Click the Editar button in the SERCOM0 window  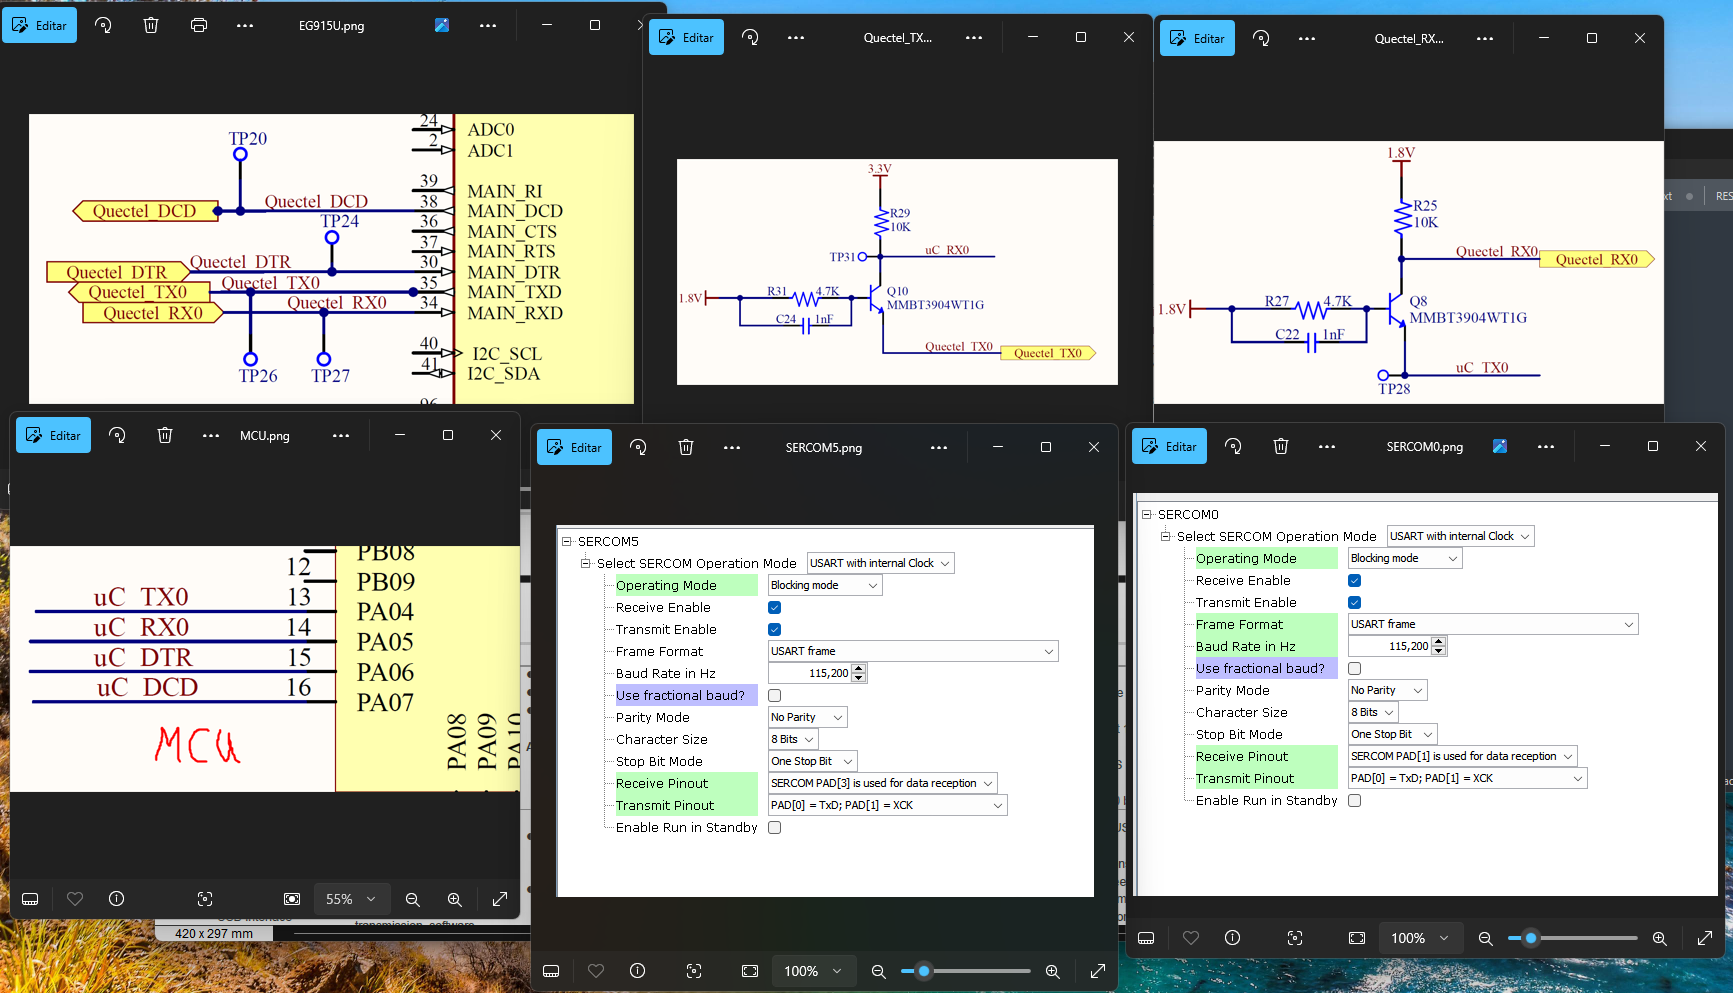click(1168, 446)
